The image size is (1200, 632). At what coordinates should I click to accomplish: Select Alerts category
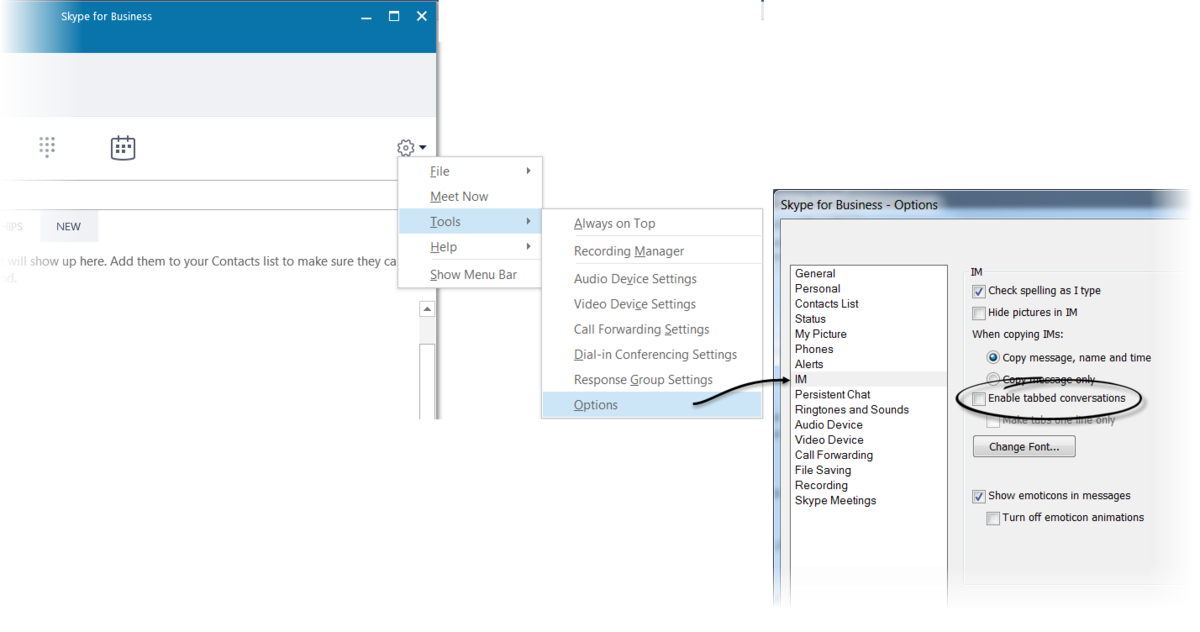pos(868,364)
